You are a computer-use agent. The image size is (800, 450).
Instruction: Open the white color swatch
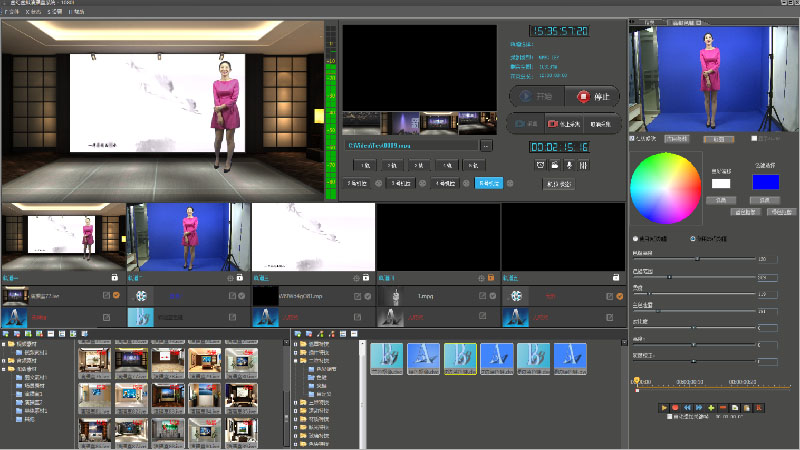pos(720,183)
